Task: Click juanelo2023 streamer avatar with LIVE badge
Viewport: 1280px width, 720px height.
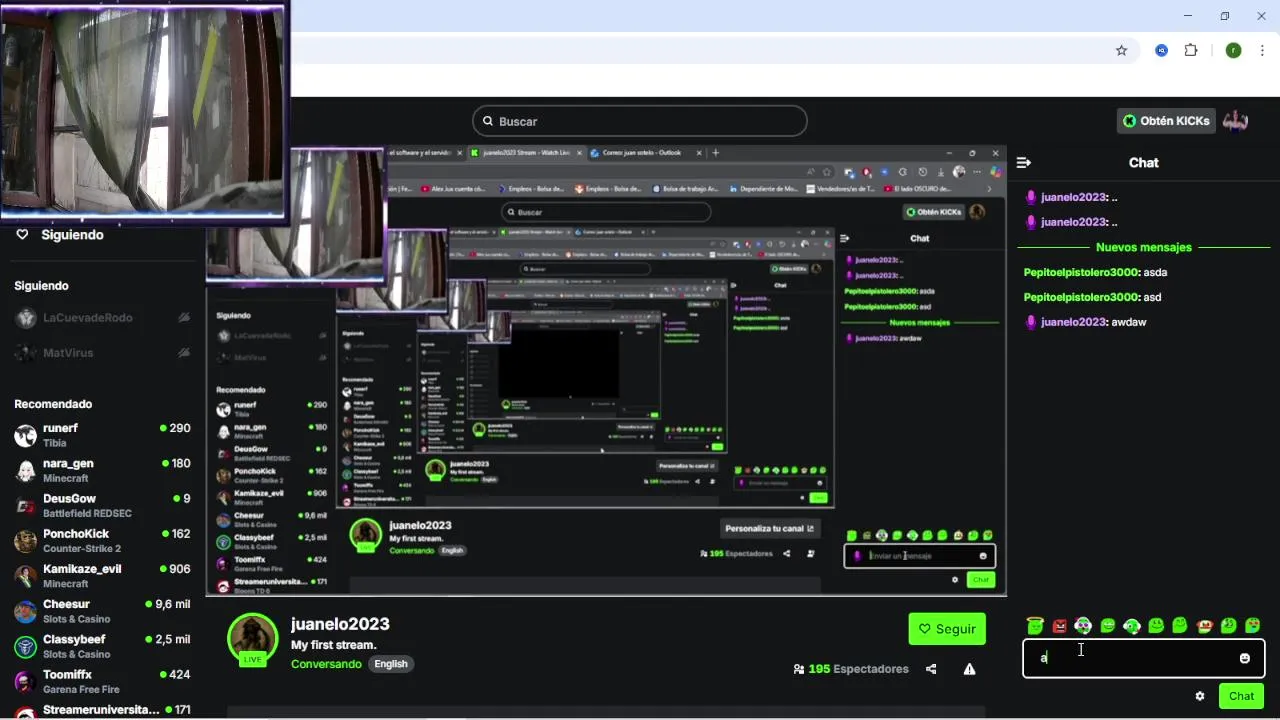Action: [x=252, y=640]
